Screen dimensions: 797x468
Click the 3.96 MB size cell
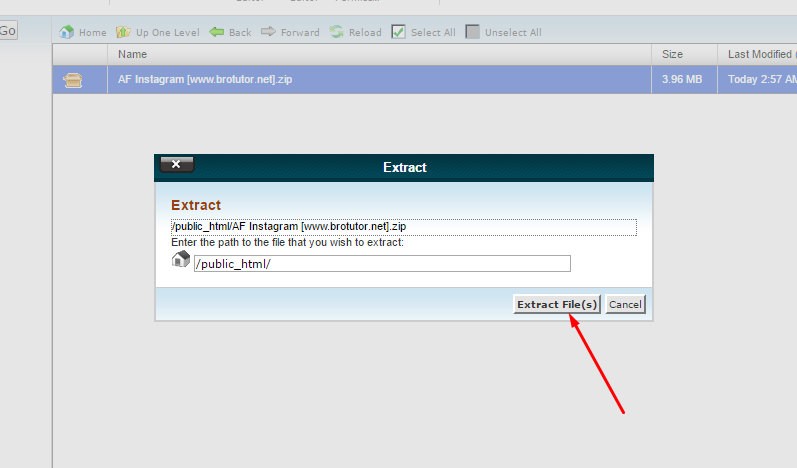pyautogui.click(x=682, y=79)
